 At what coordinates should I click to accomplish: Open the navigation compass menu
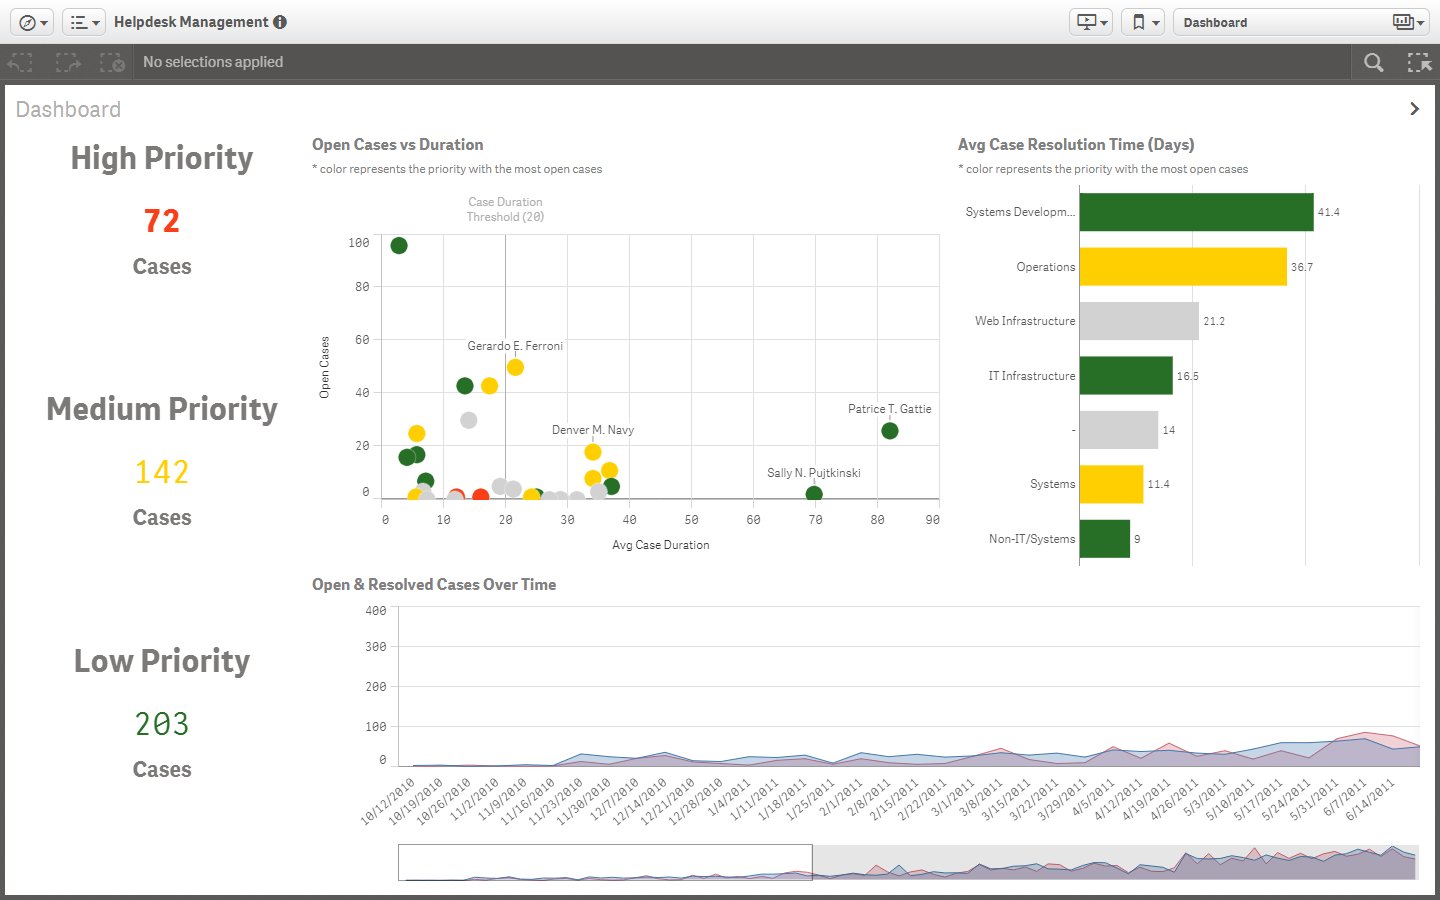click(x=33, y=22)
